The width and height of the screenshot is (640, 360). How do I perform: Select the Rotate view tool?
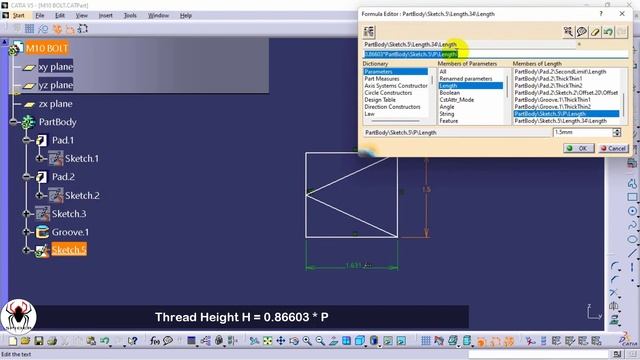click(x=294, y=340)
